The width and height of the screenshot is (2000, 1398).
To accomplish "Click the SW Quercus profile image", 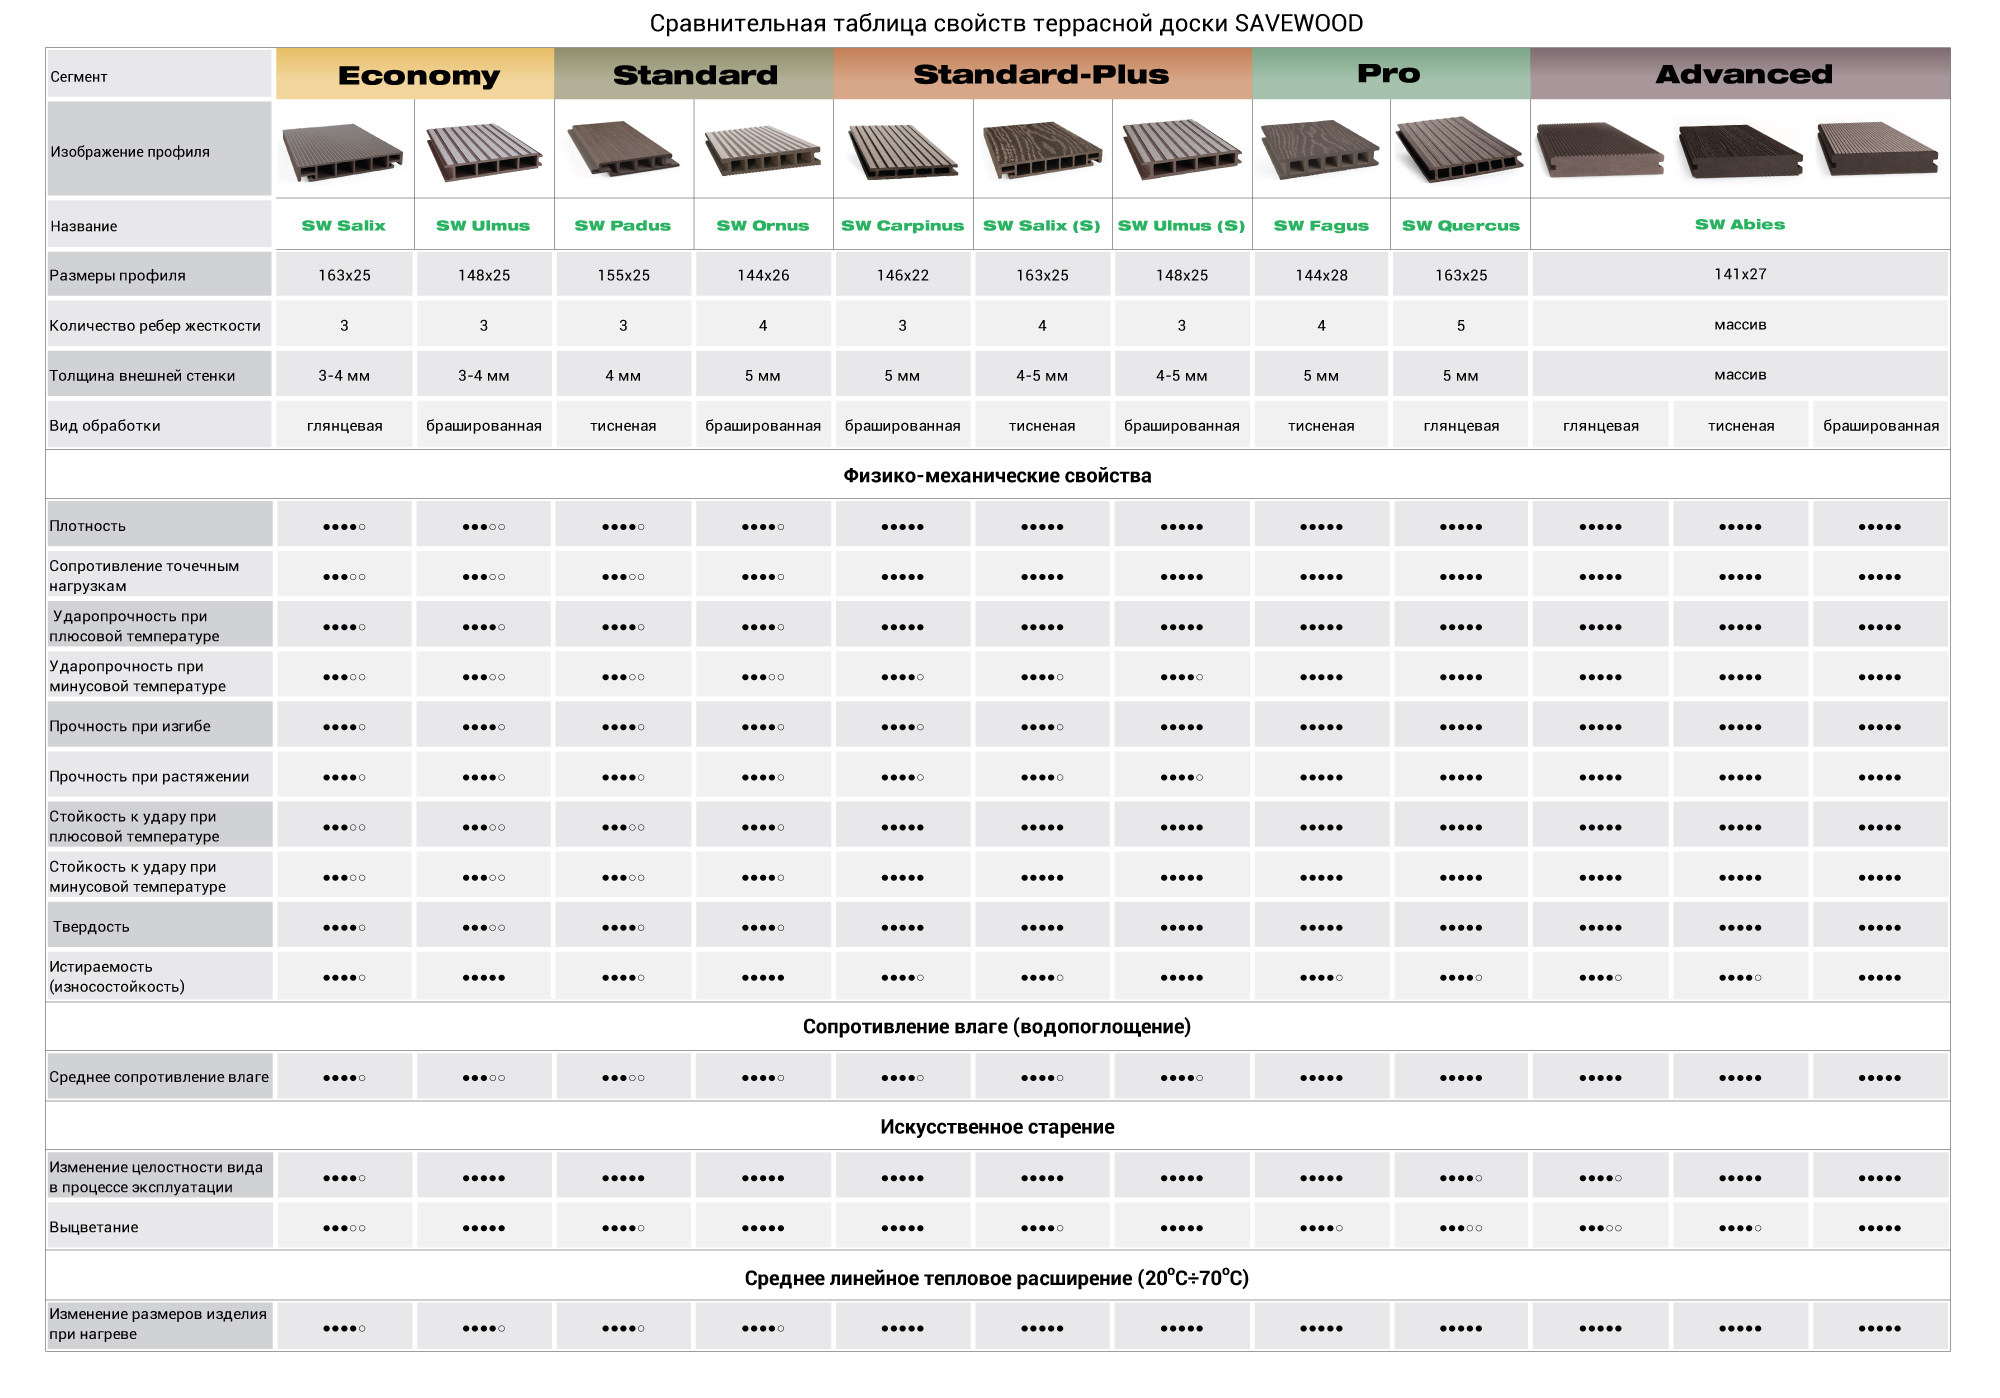I will [x=1461, y=150].
